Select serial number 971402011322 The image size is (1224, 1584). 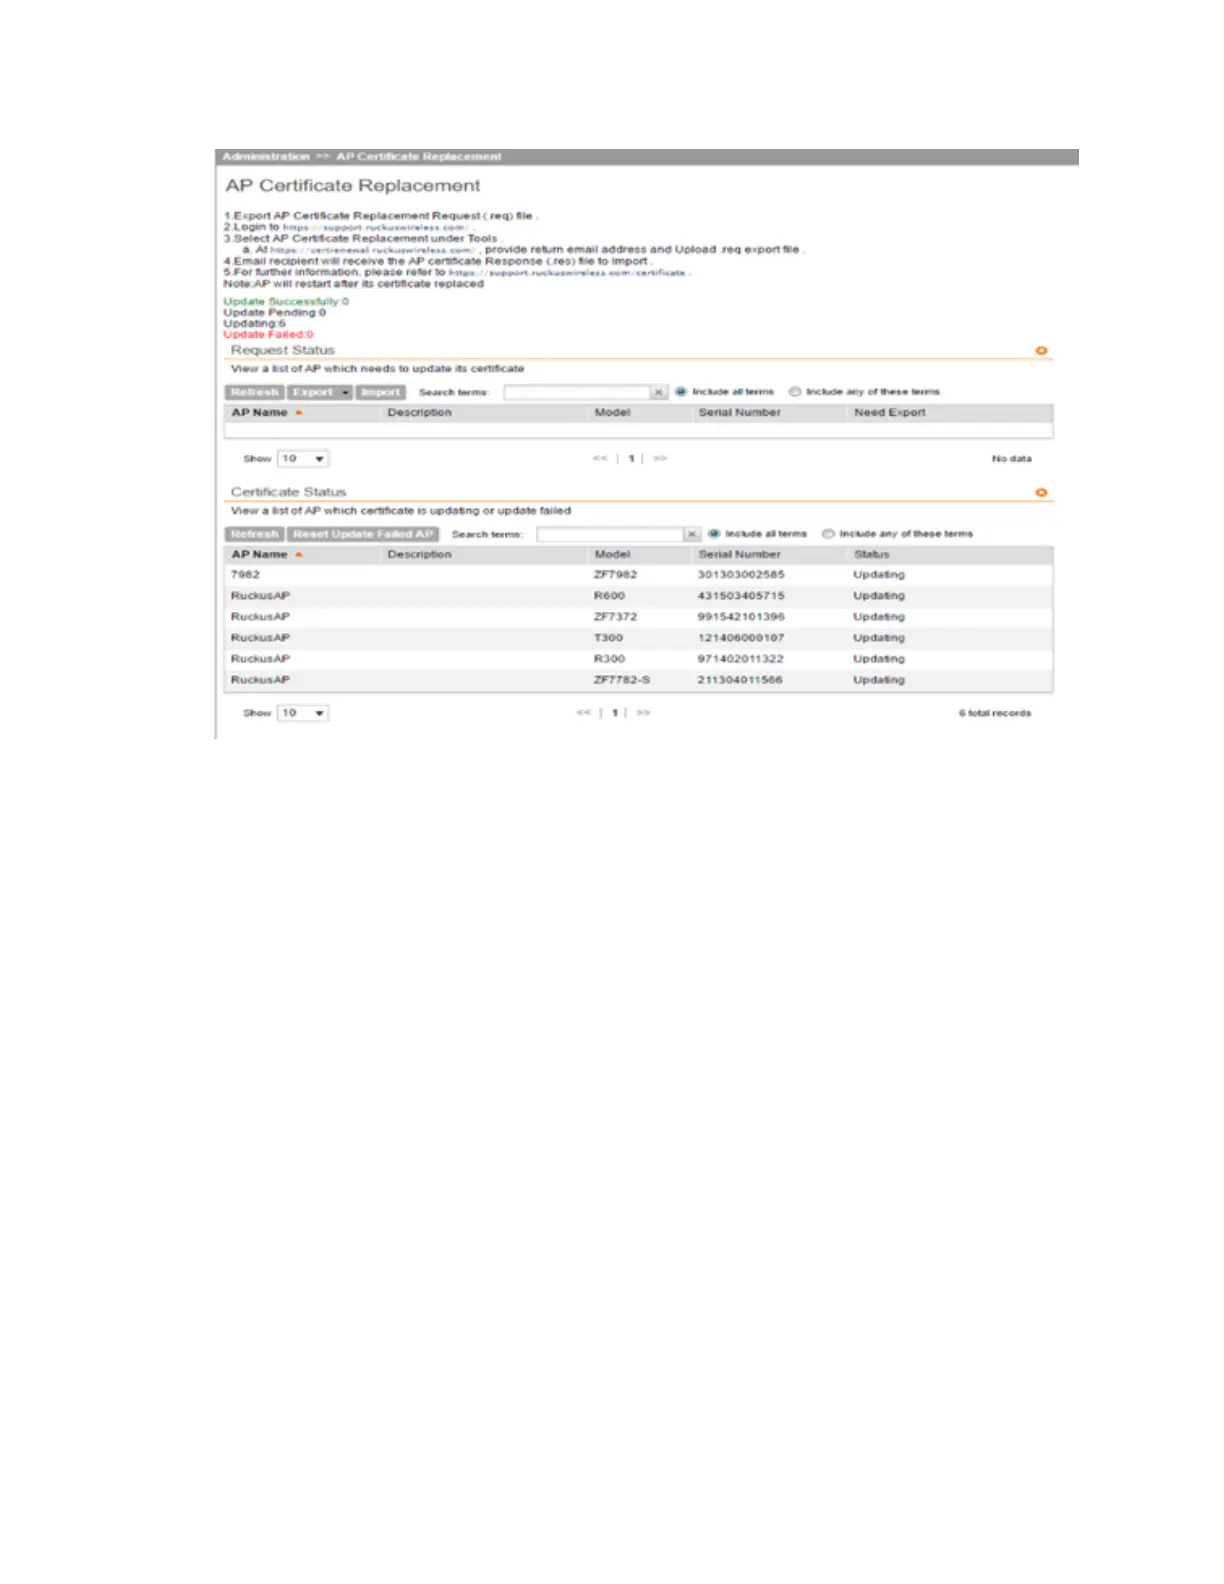[741, 659]
